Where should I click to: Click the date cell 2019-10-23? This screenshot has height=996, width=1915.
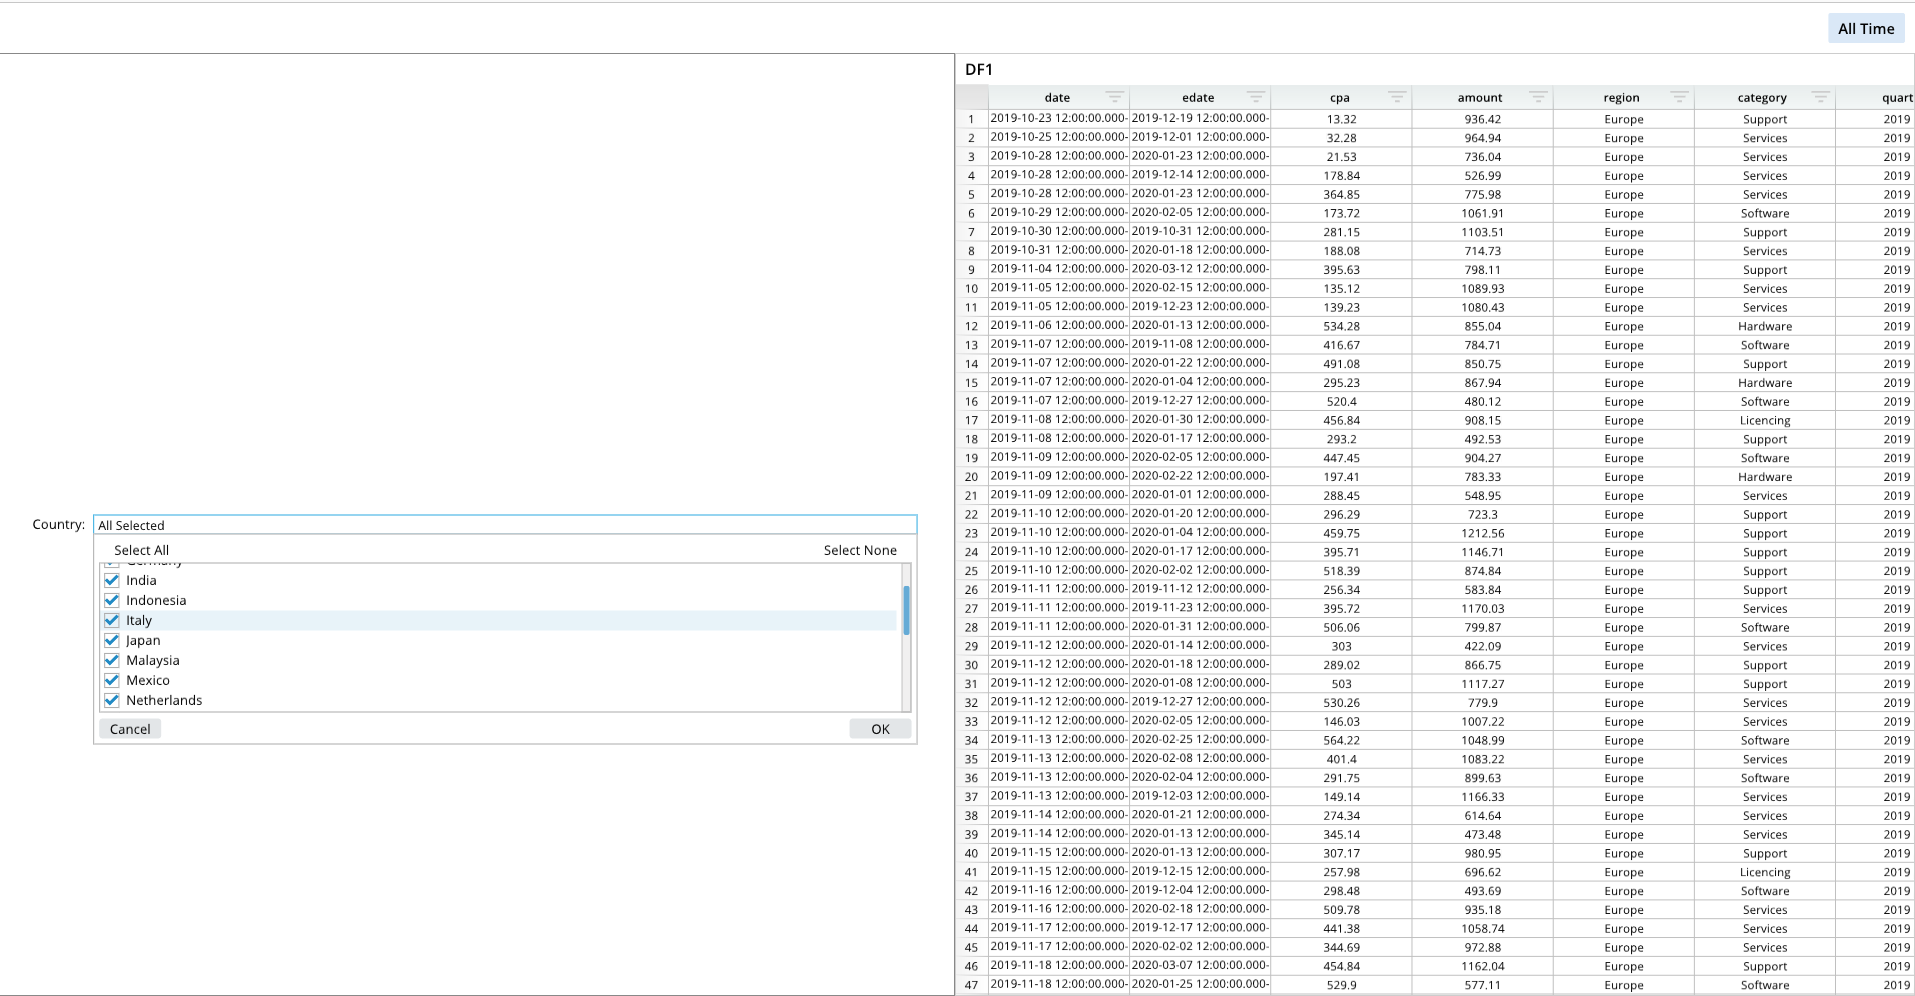coord(1059,119)
